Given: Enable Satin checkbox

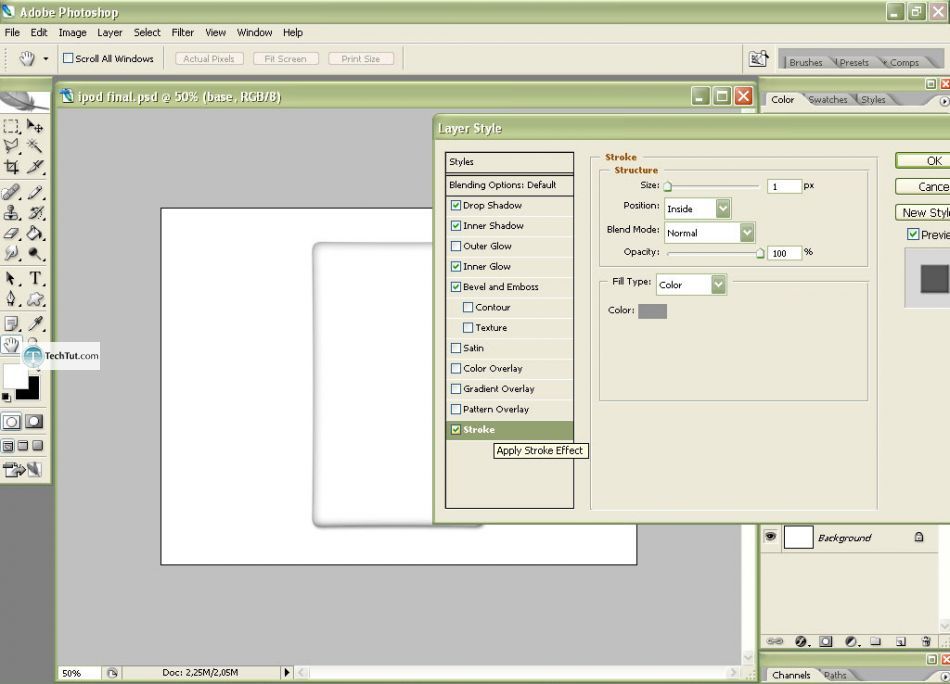Looking at the screenshot, I should [456, 348].
